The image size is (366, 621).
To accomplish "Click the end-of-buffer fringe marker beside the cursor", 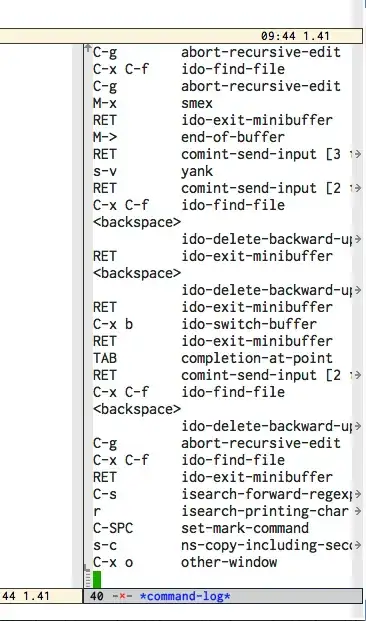I will (88, 577).
